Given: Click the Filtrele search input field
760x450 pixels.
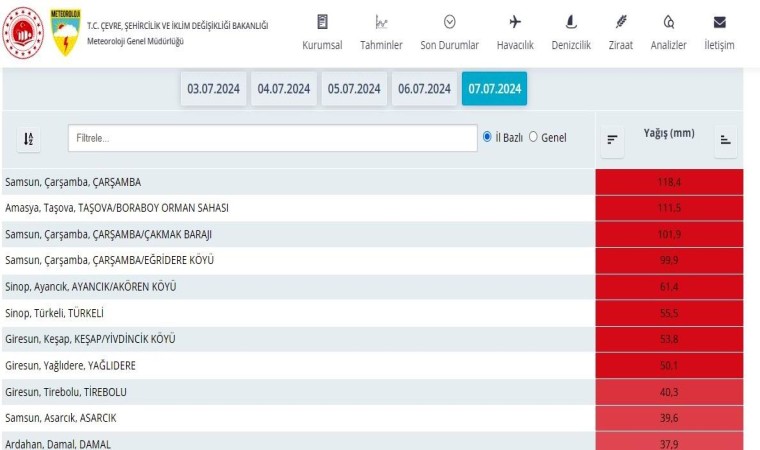Looking at the screenshot, I should click(272, 138).
